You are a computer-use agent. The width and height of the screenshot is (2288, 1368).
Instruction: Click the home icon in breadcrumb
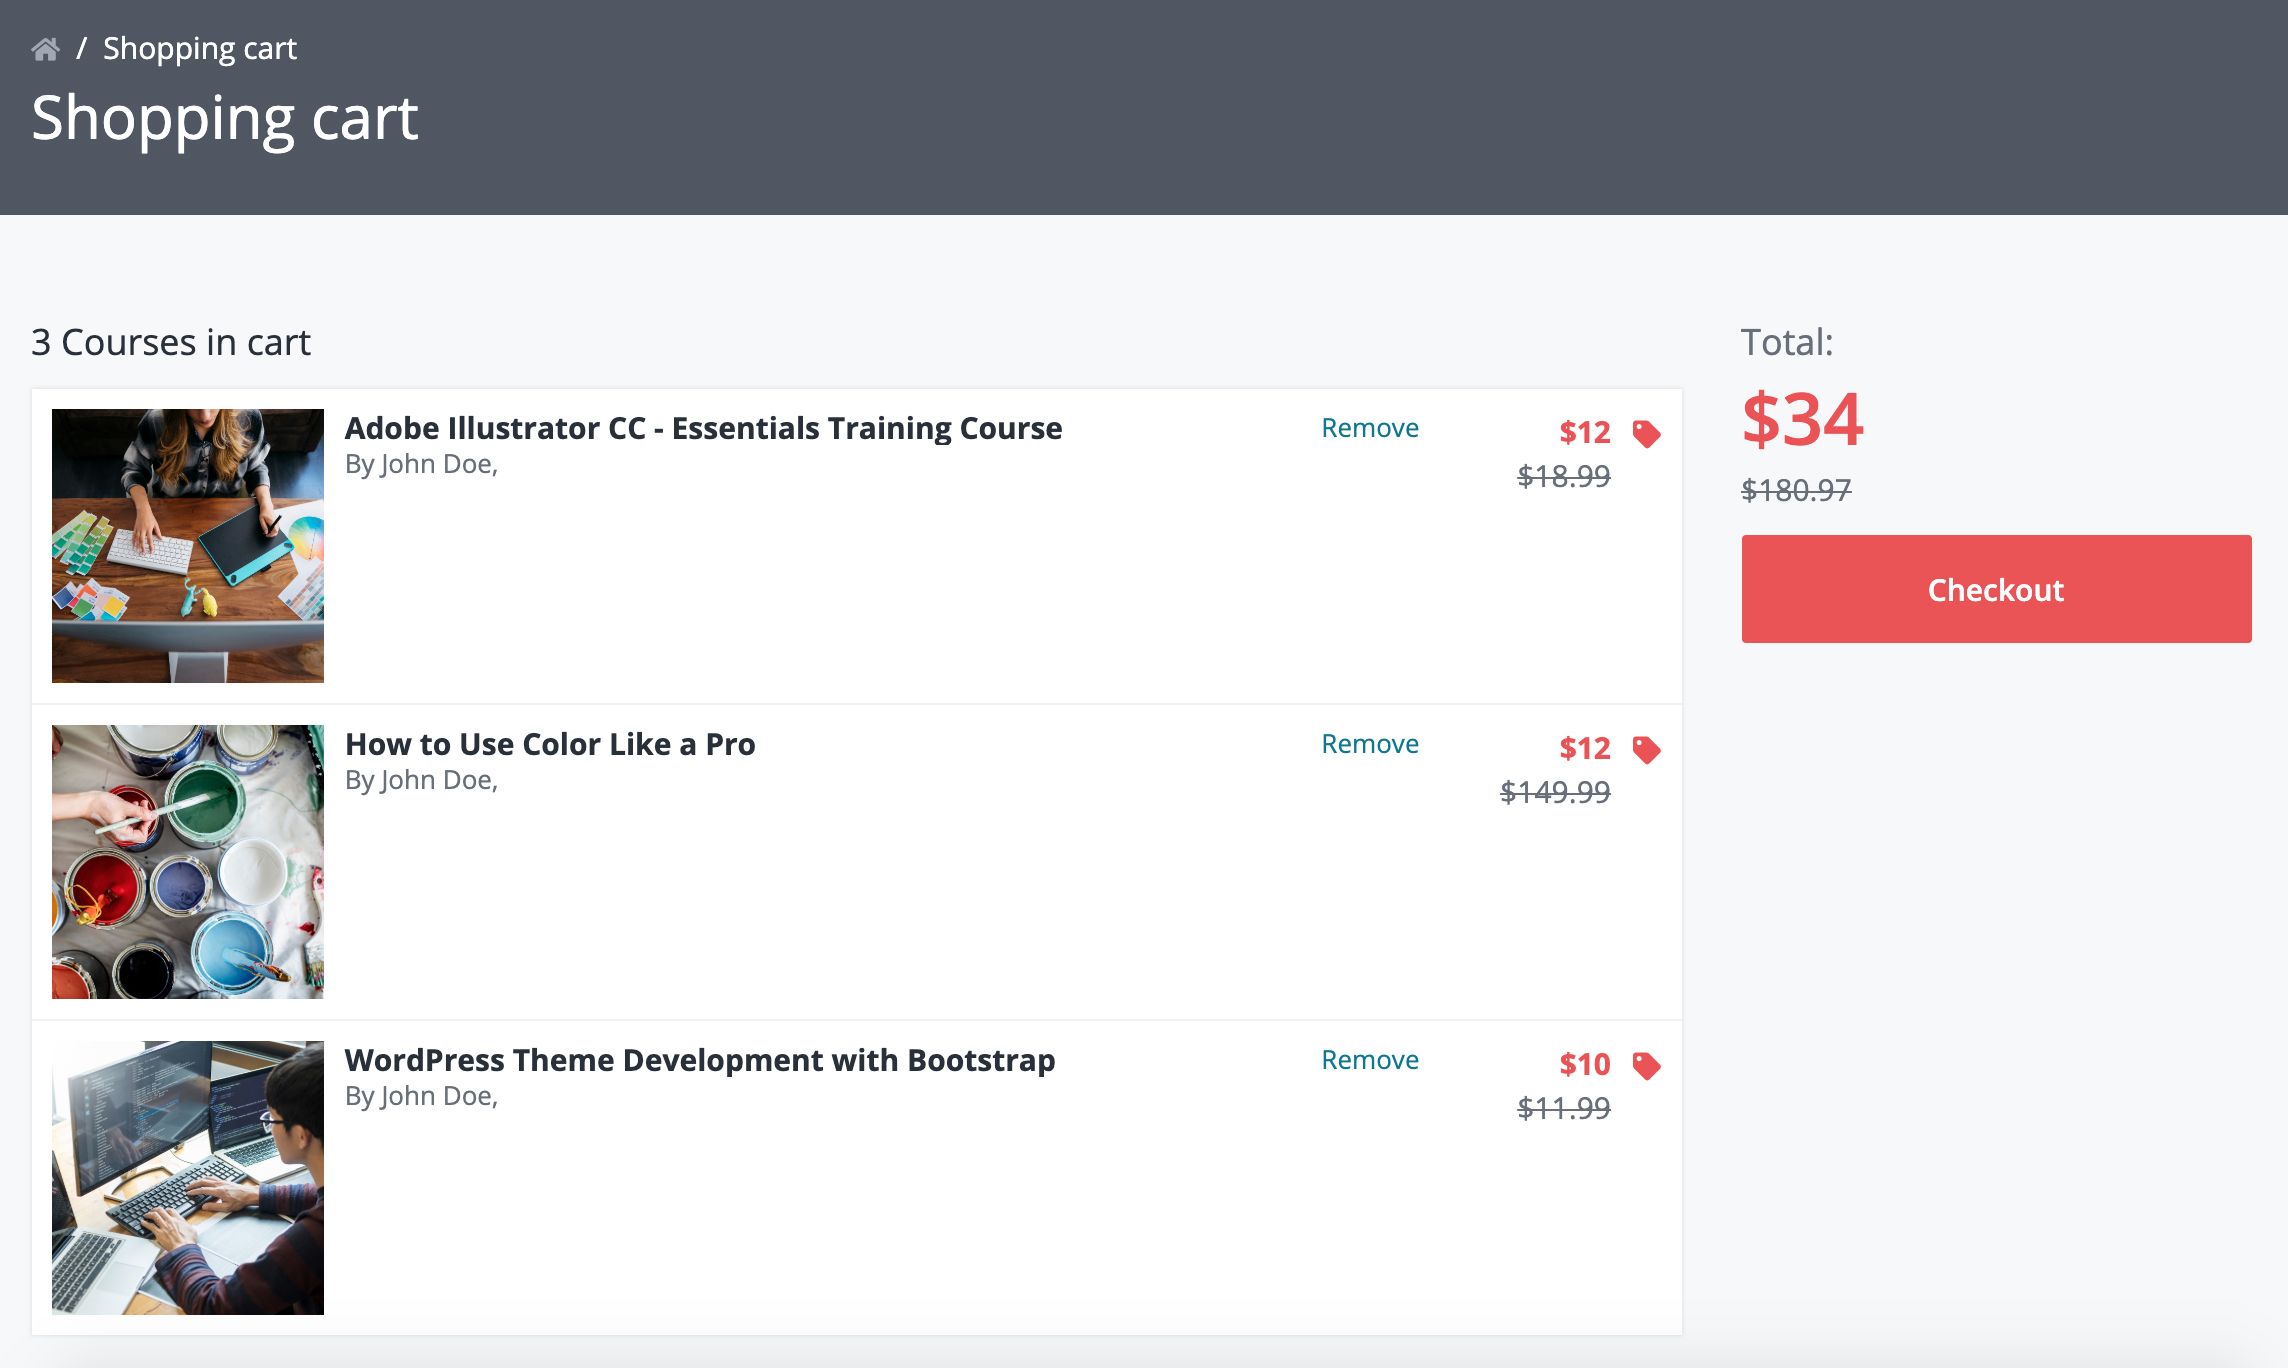pyautogui.click(x=45, y=49)
